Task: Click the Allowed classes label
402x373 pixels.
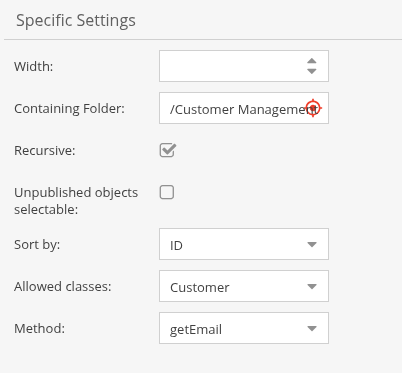Action: pos(63,287)
